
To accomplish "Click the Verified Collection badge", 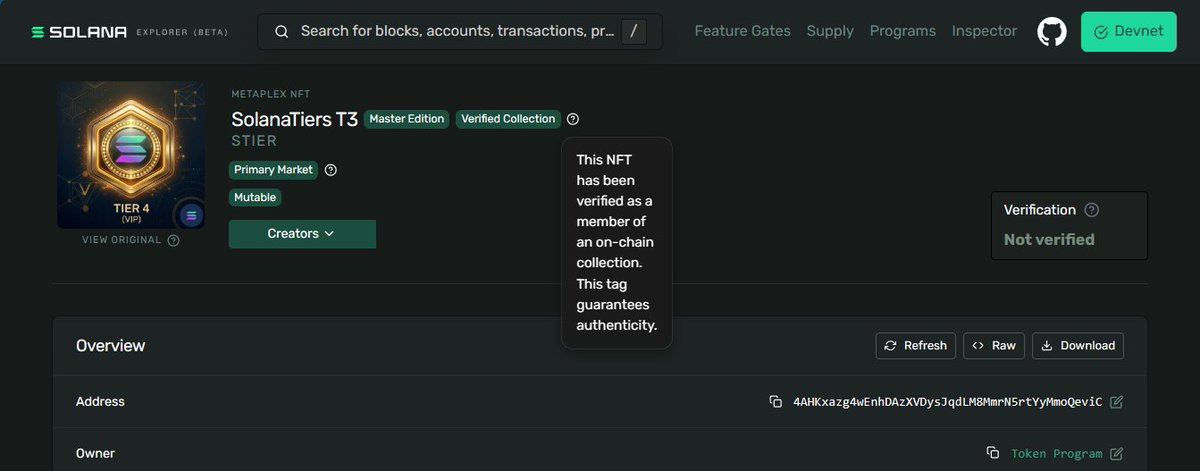I will coord(508,119).
